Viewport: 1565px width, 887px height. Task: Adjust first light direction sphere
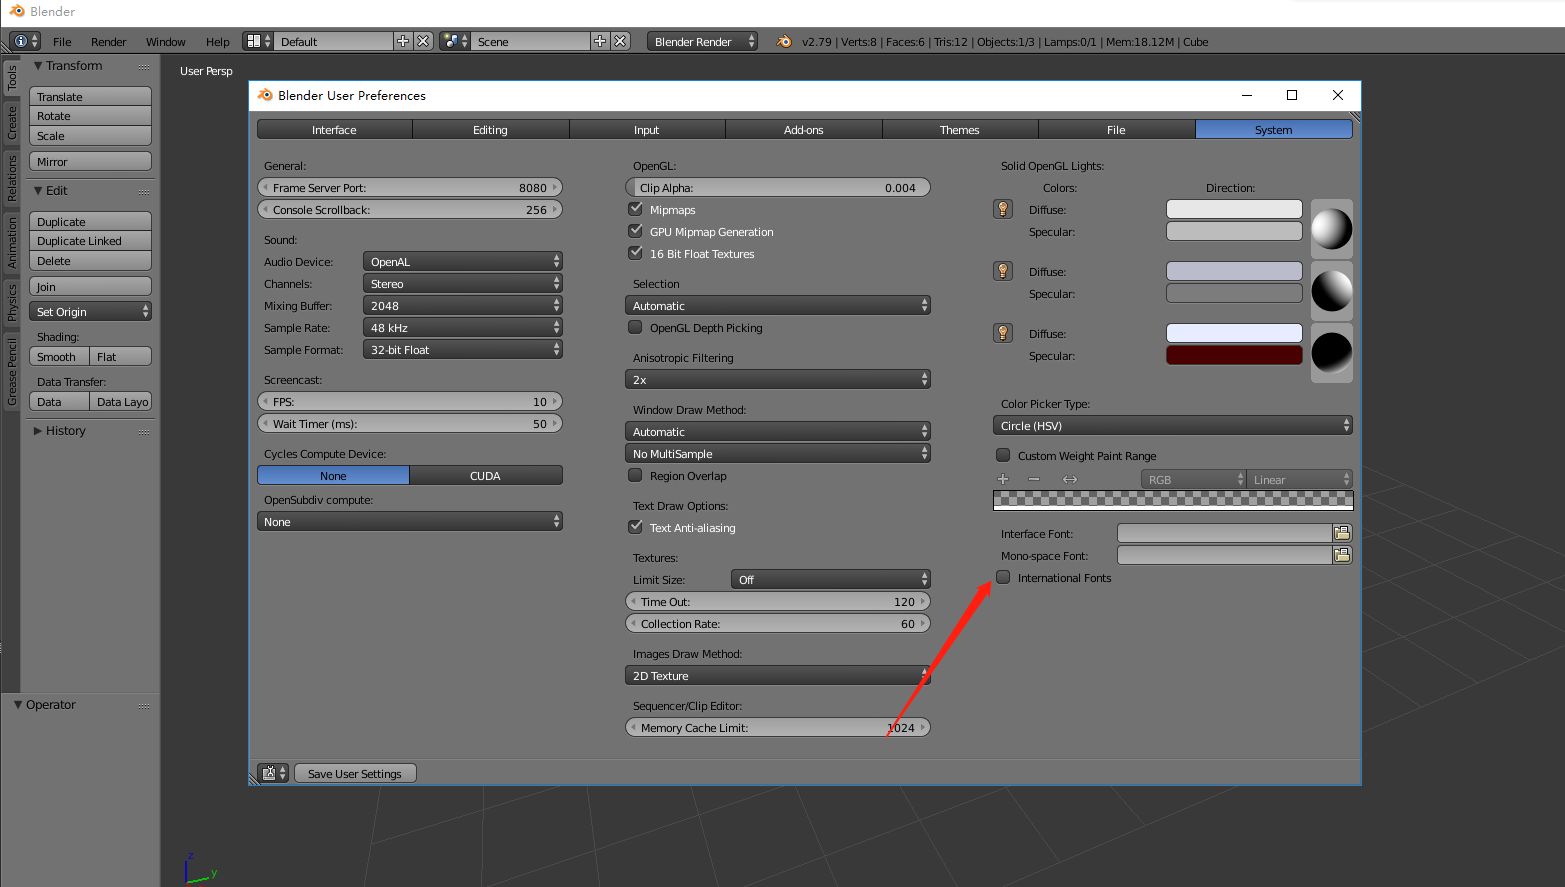click(1331, 229)
